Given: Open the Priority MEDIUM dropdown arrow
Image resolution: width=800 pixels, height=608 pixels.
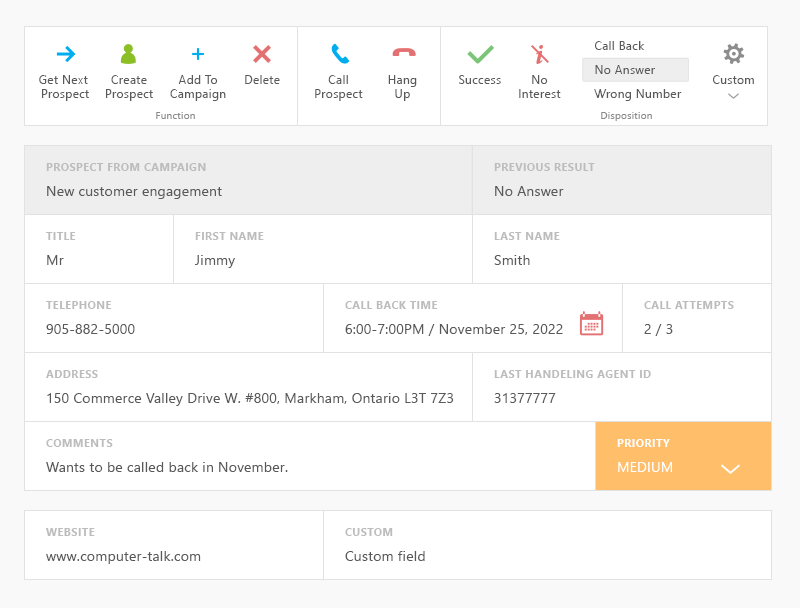Looking at the screenshot, I should click(730, 469).
